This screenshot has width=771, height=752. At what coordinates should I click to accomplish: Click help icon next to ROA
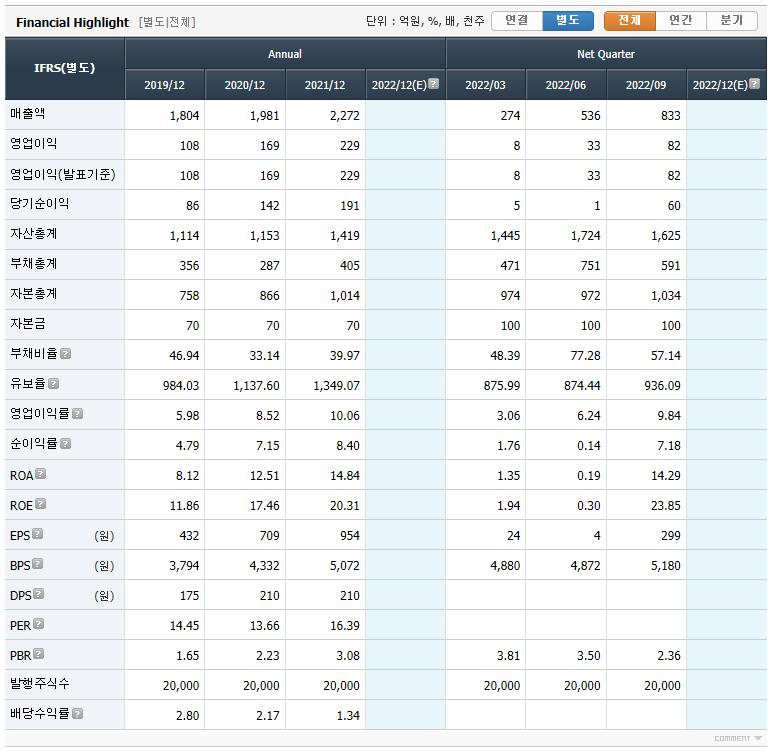click(41, 474)
